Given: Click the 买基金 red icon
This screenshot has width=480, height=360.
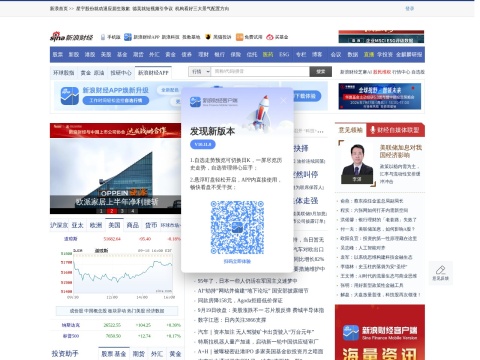Looking at the screenshot, I should coord(270,37).
